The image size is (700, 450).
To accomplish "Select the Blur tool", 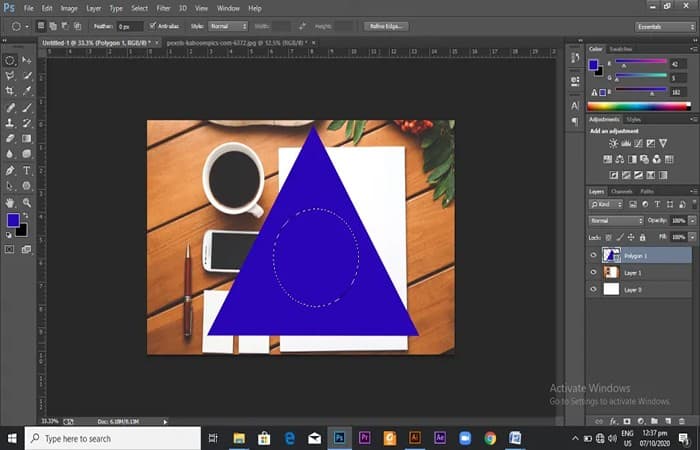I will point(10,154).
